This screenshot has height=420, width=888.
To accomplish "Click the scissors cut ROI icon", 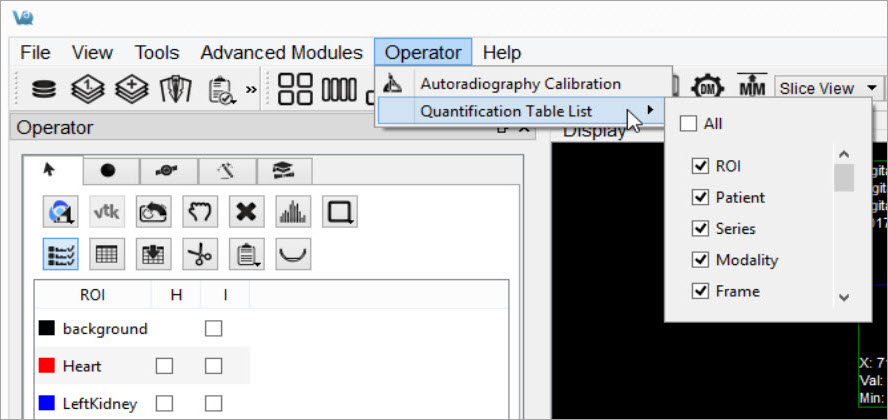I will point(199,255).
